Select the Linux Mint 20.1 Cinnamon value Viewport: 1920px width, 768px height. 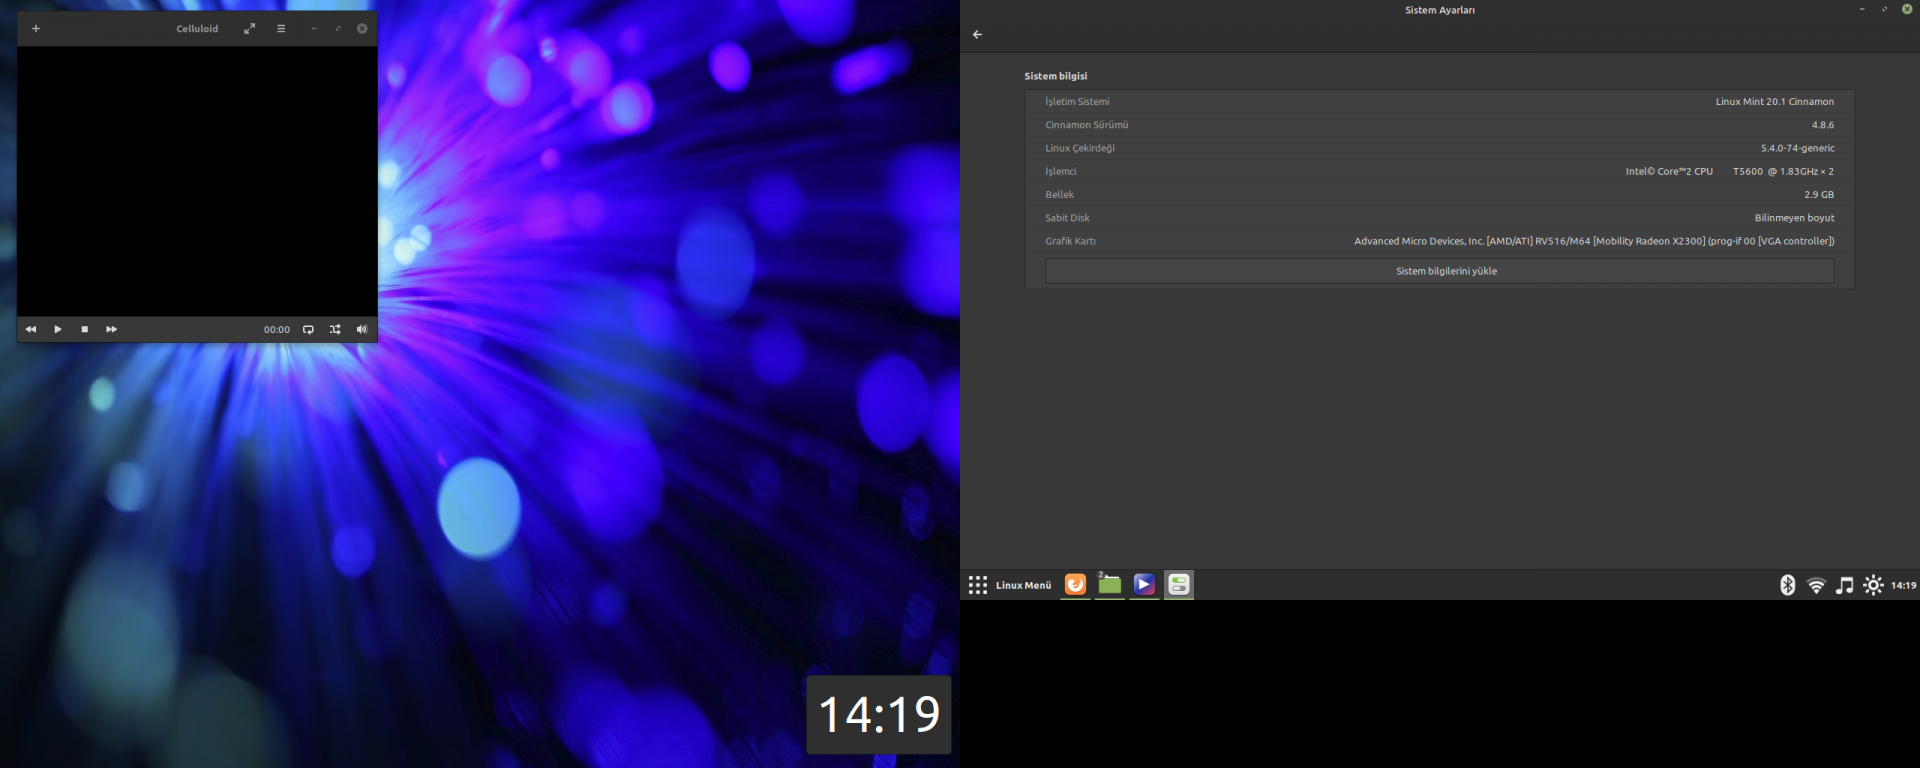1775,102
